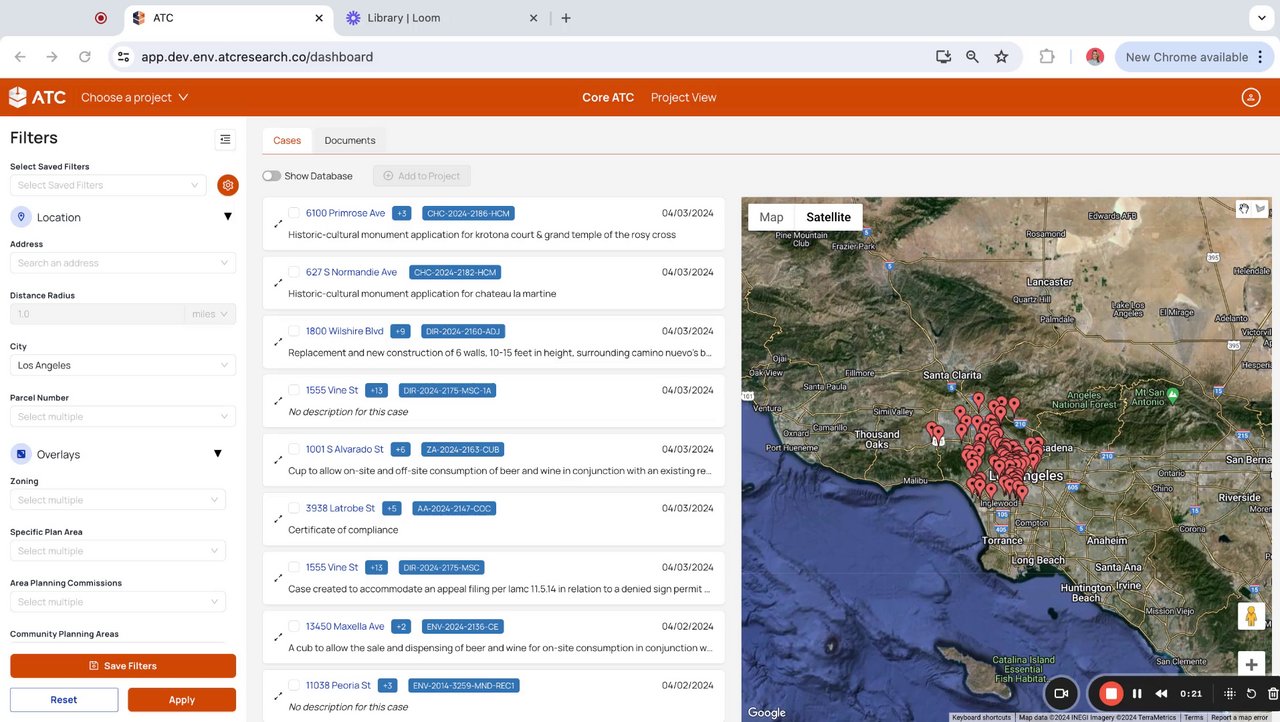The height and width of the screenshot is (722, 1280).
Task: Click the Save Filters button
Action: pos(123,666)
